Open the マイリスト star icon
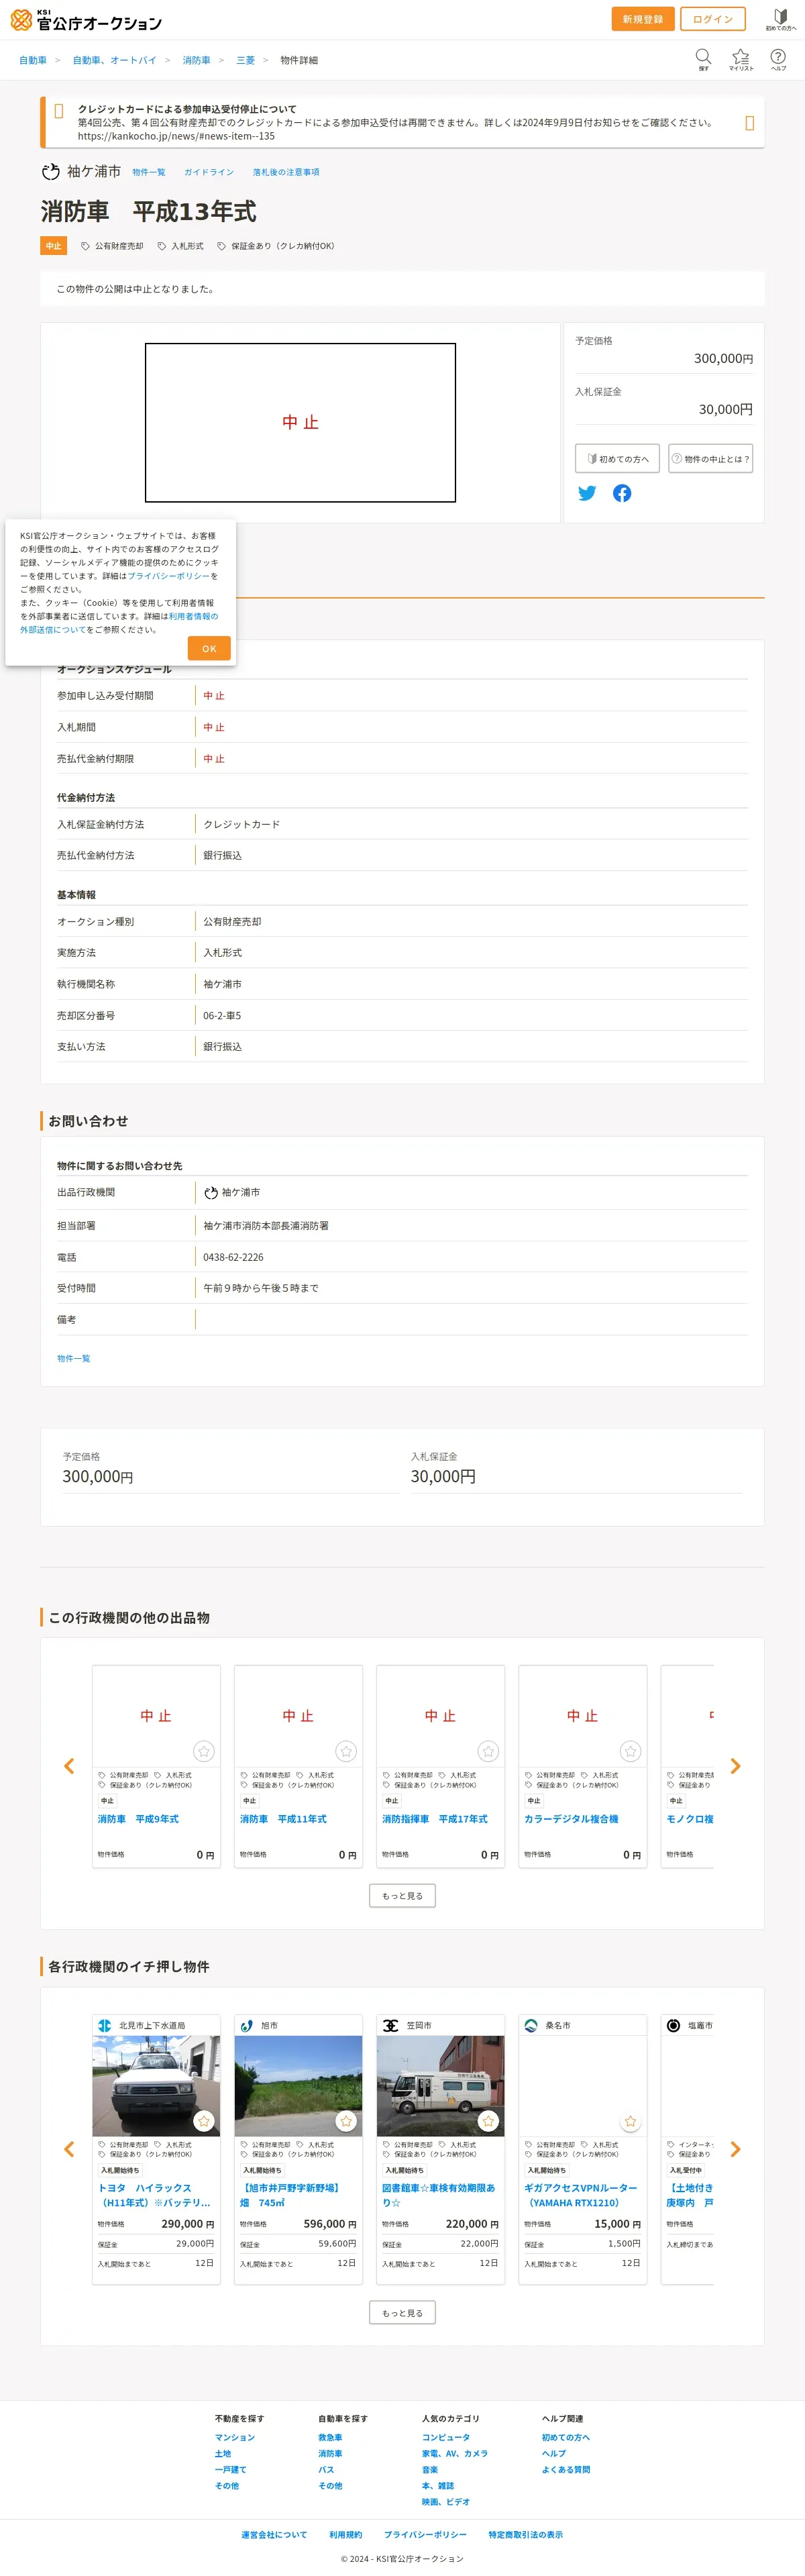 (x=740, y=59)
